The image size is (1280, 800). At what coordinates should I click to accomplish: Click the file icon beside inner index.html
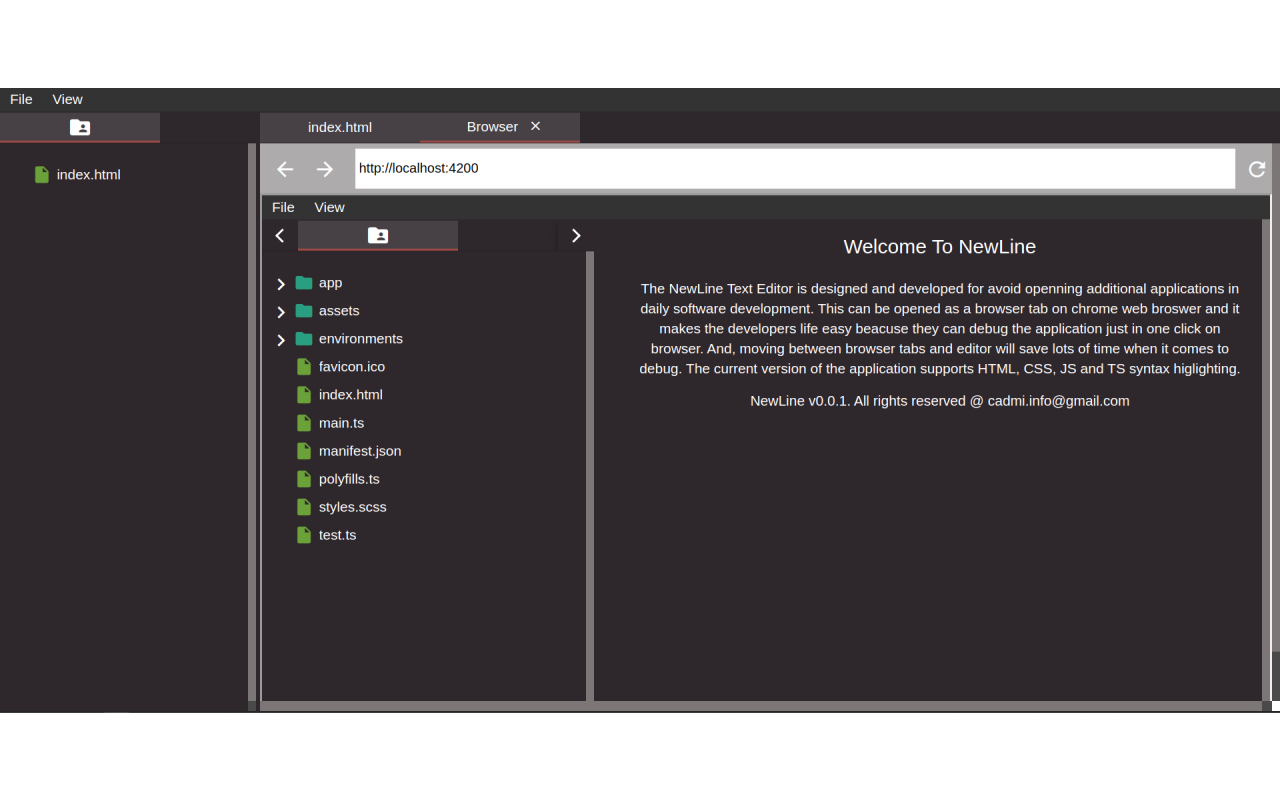coord(304,395)
